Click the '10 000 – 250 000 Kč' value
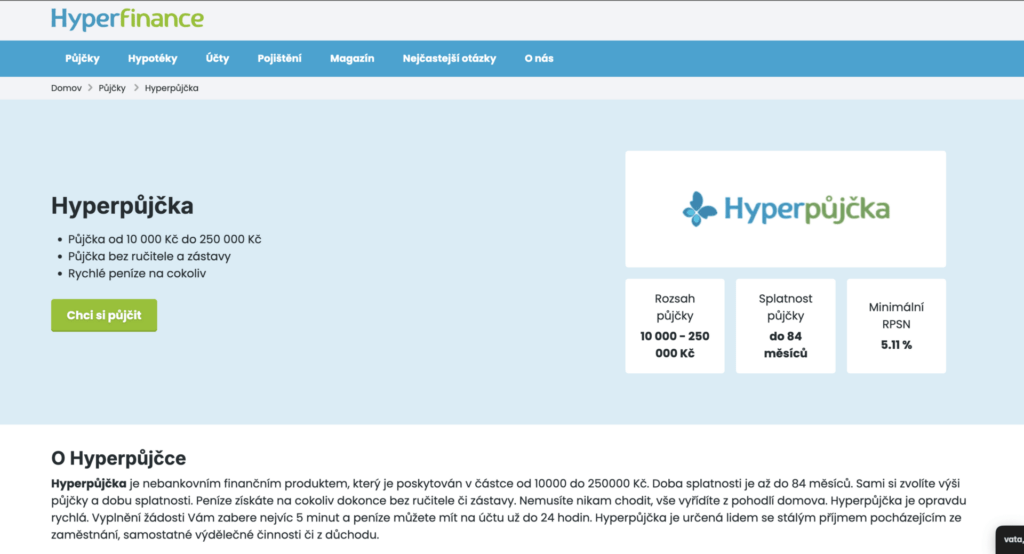 tap(675, 345)
